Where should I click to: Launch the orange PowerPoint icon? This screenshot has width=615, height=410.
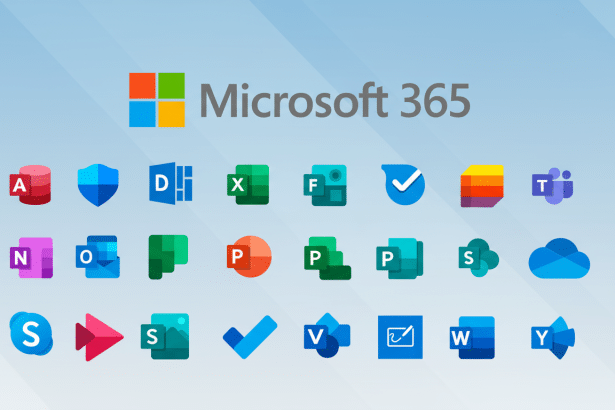coord(249,256)
